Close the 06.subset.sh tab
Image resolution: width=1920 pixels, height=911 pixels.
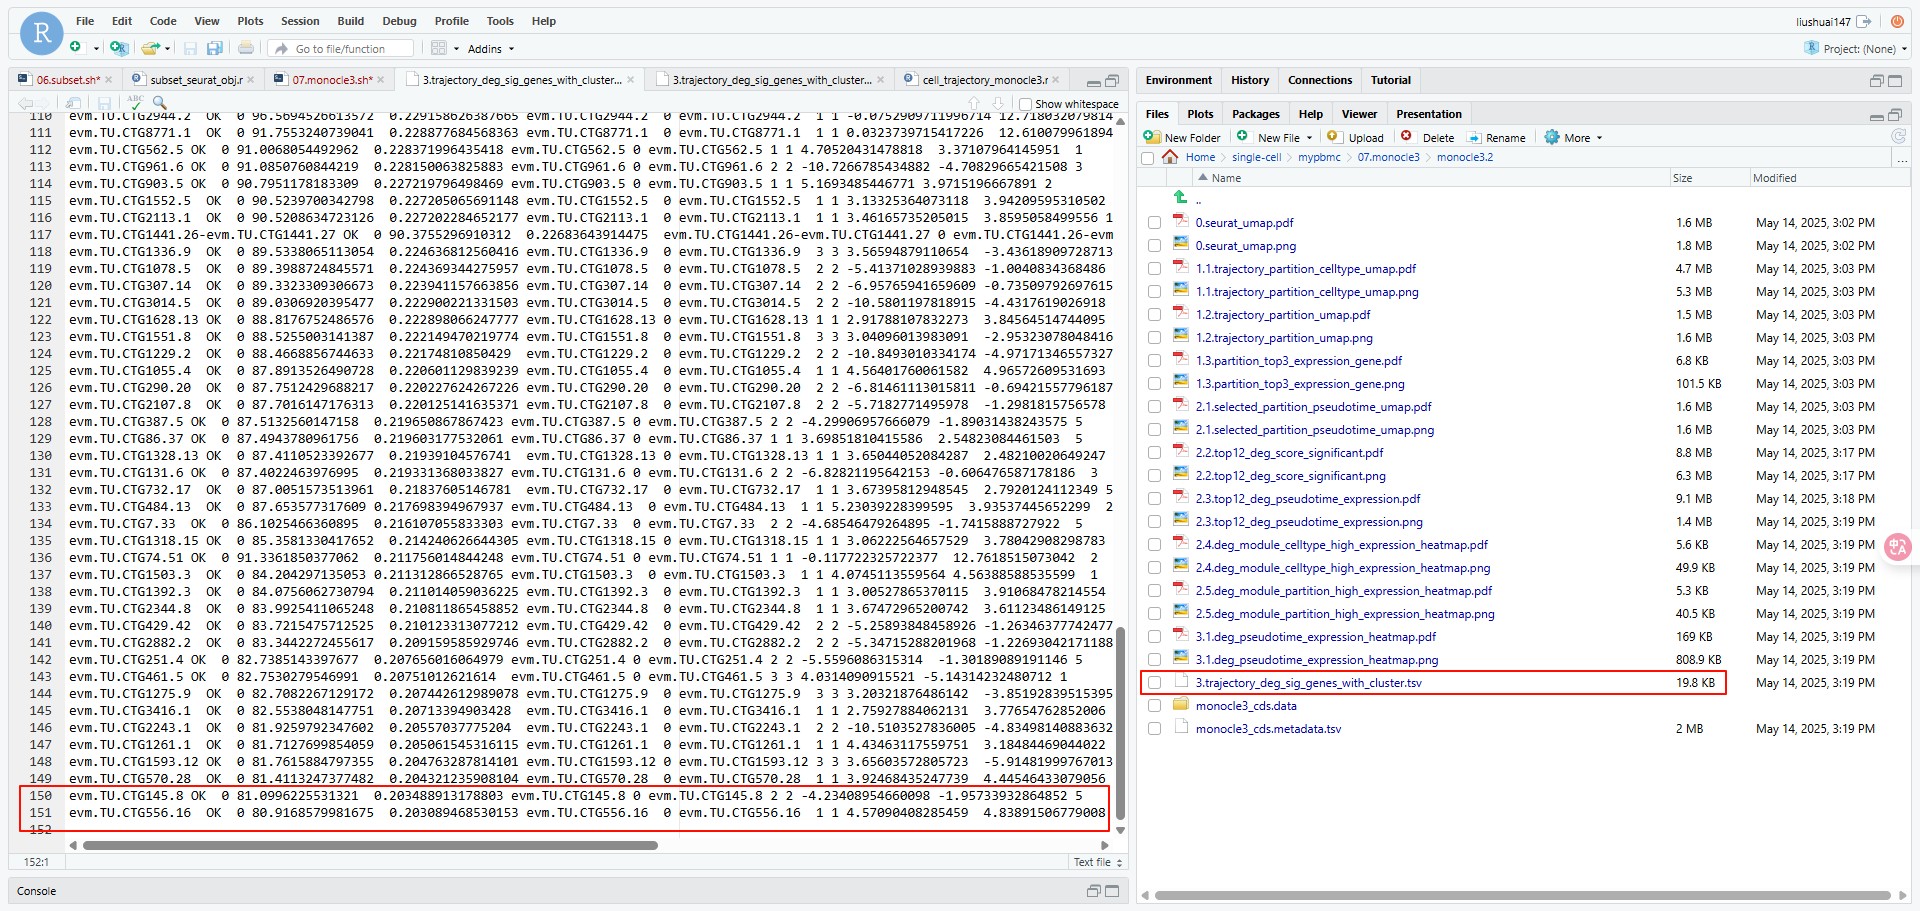pyautogui.click(x=108, y=80)
